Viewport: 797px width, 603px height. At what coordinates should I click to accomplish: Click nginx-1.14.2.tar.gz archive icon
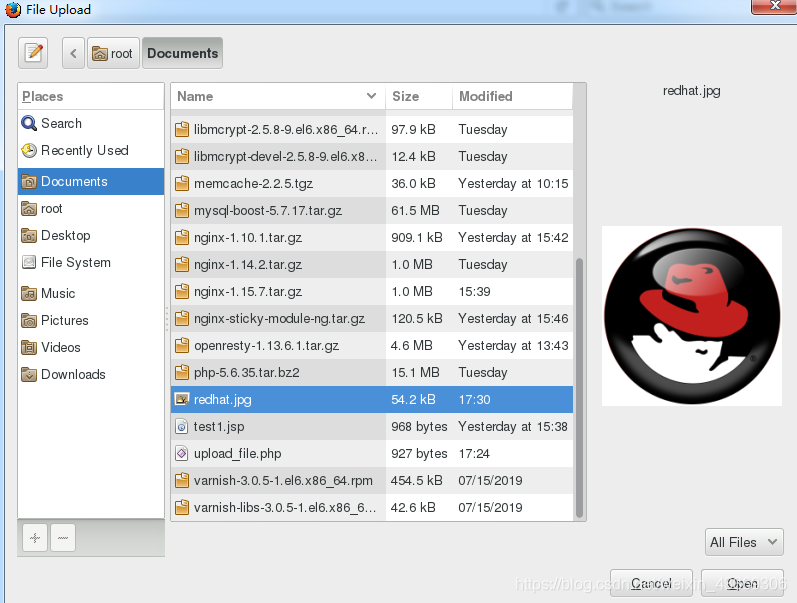[x=182, y=264]
